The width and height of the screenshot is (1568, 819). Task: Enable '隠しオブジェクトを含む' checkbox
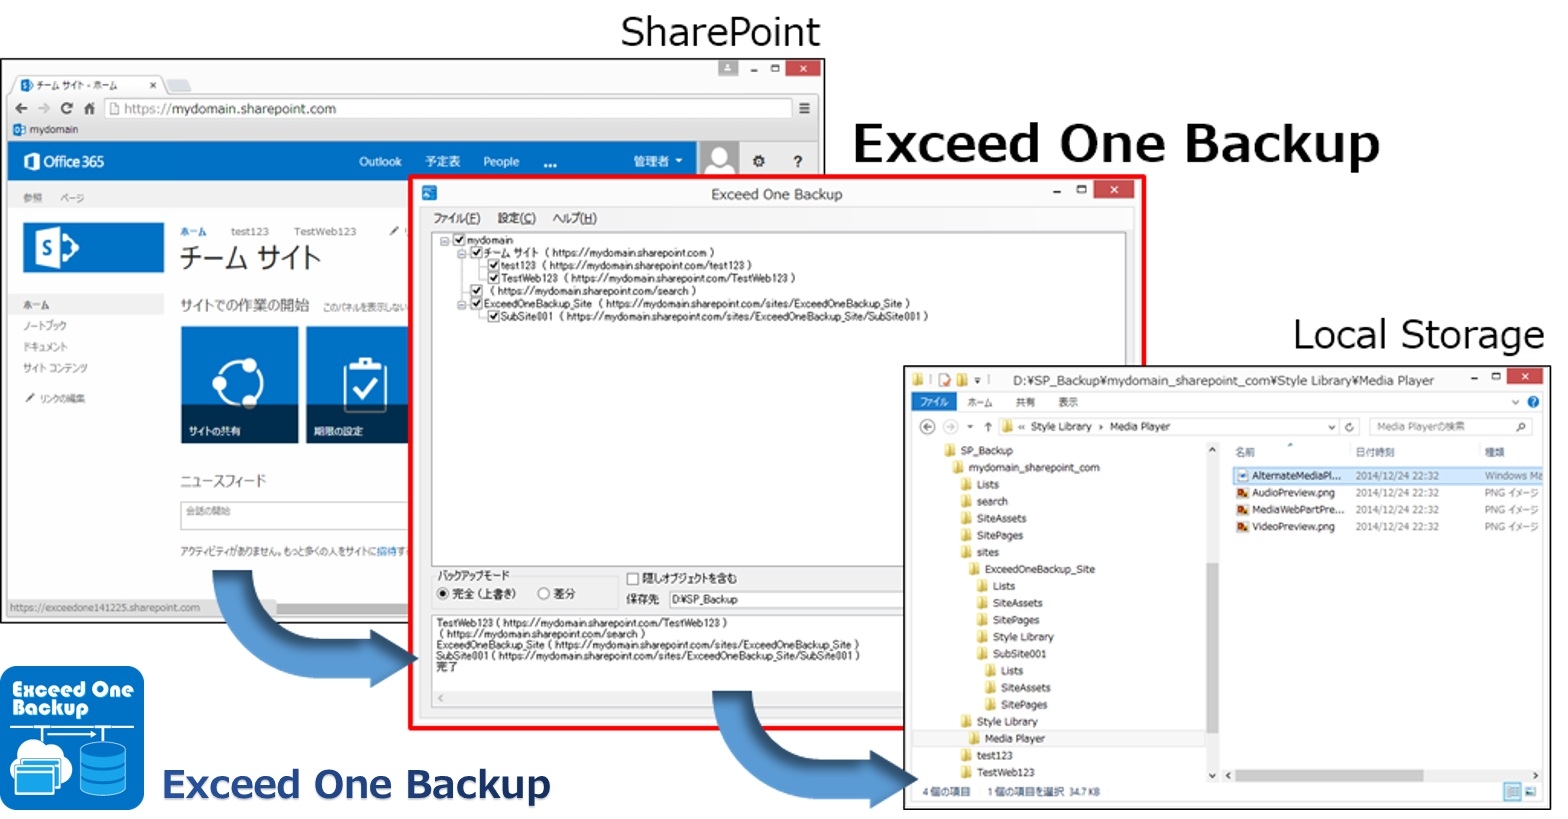[x=632, y=578]
